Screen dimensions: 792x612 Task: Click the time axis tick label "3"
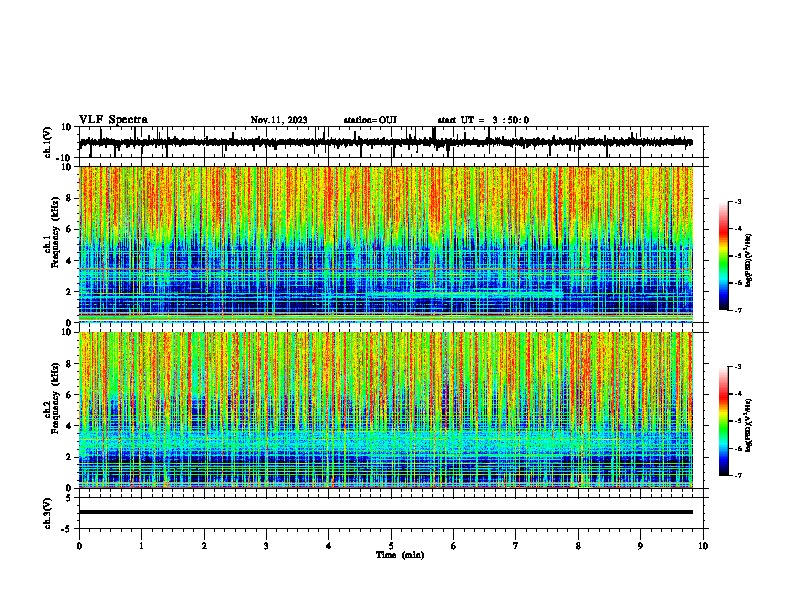point(266,546)
